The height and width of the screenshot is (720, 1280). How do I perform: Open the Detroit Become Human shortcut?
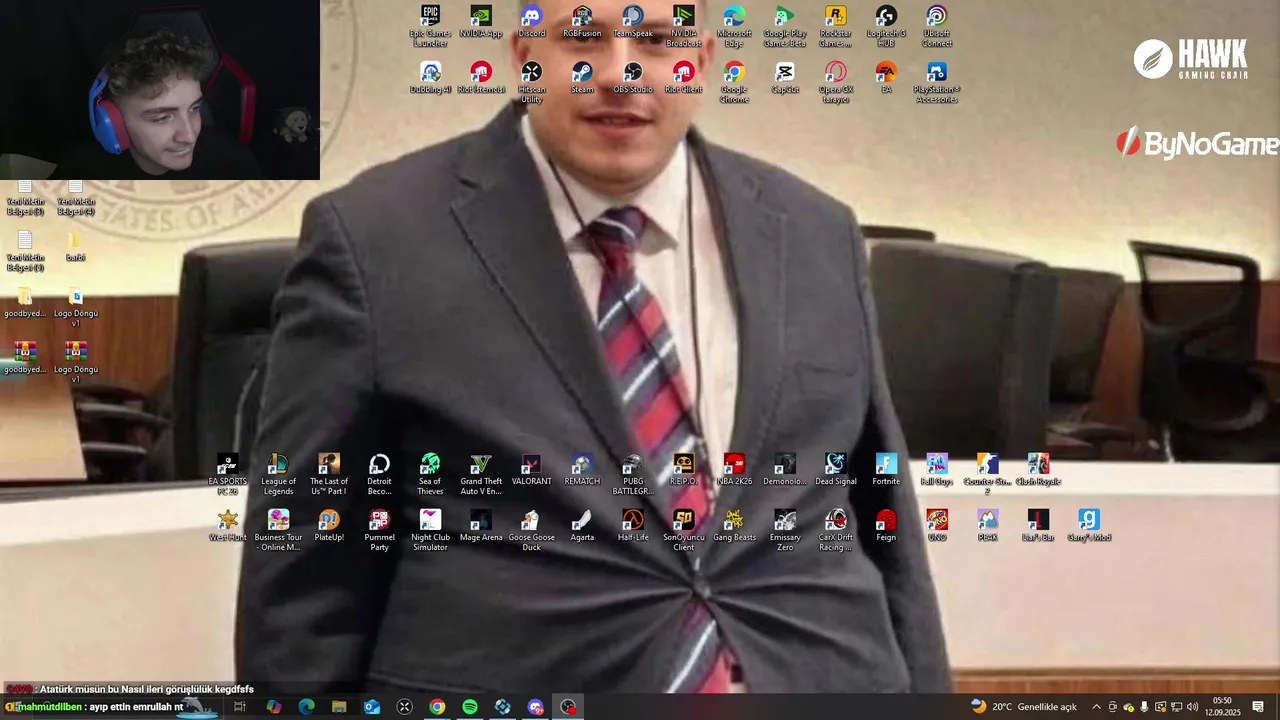click(x=379, y=474)
